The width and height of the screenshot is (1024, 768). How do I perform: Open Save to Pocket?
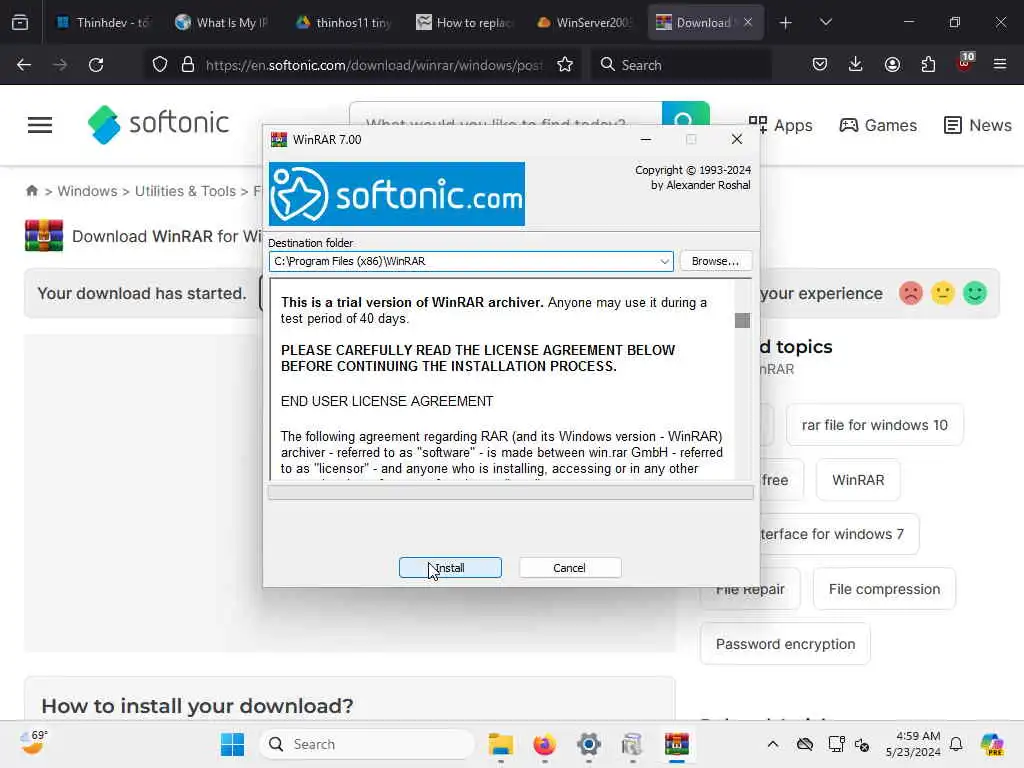(820, 65)
